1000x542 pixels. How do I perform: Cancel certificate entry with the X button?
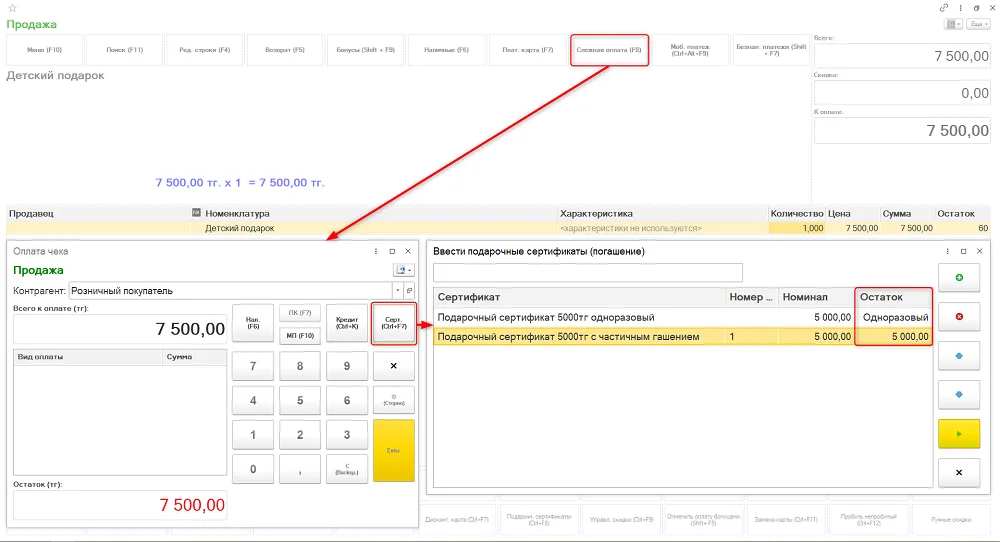[959, 472]
